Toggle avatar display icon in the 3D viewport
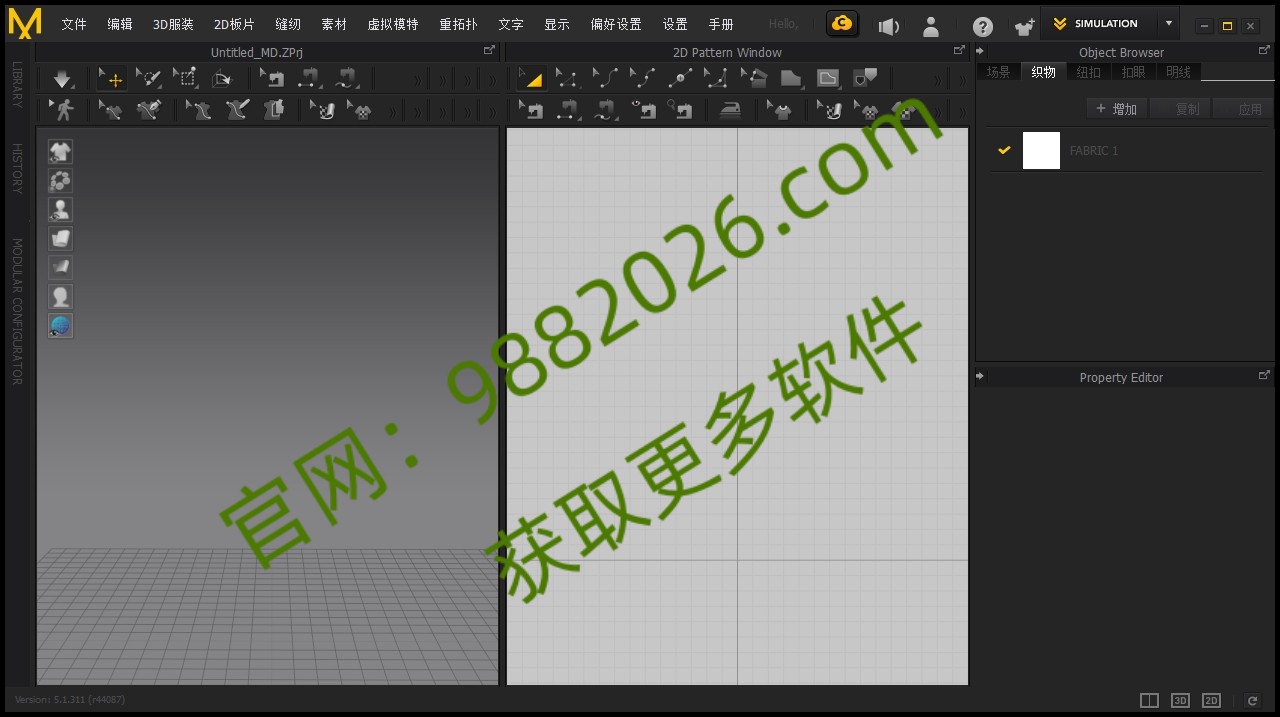The image size is (1280, 717). click(x=60, y=209)
